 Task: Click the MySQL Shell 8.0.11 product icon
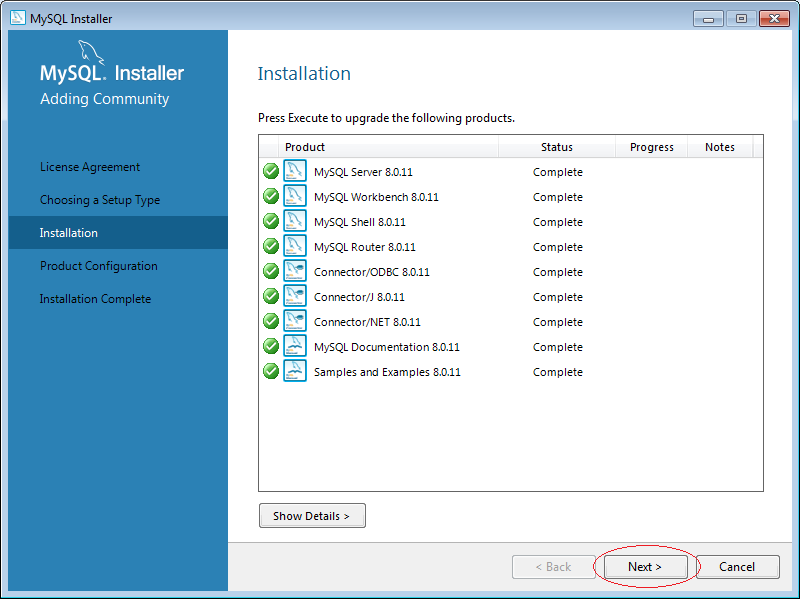point(295,221)
